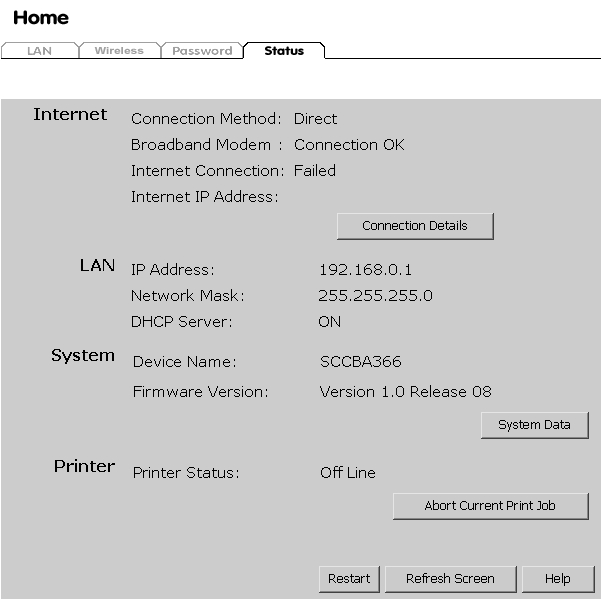Switch to the Wireless tab
This screenshot has width=601, height=600.
click(119, 51)
